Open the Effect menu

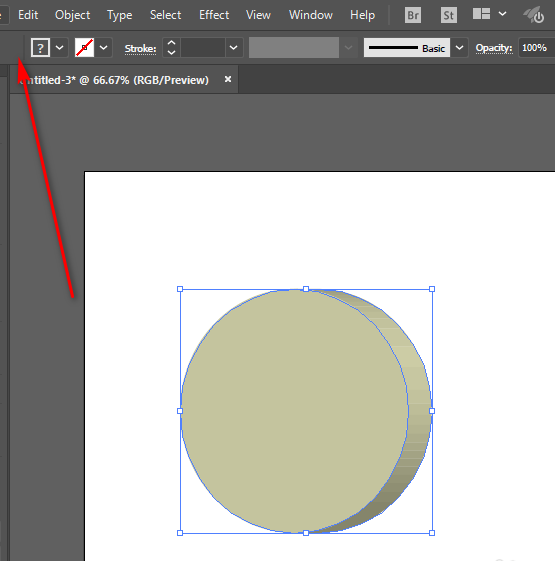[x=214, y=15]
